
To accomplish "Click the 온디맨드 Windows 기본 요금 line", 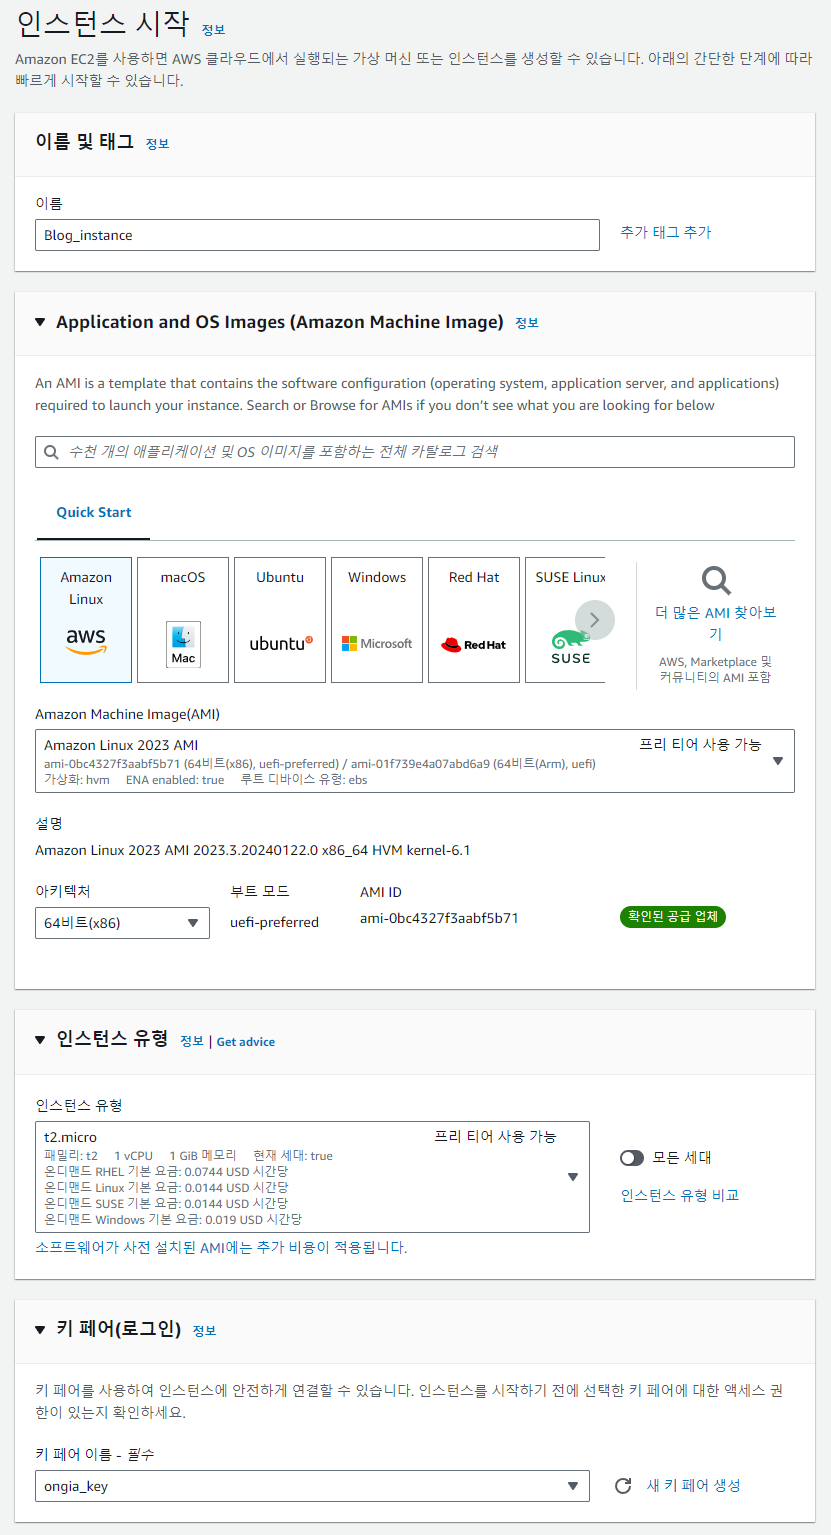I will tap(173, 1219).
